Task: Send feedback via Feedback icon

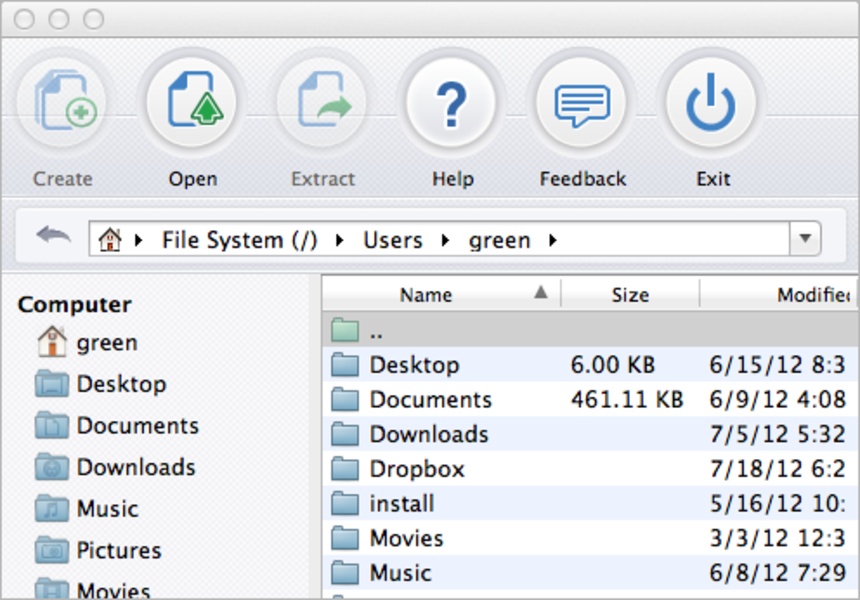Action: pyautogui.click(x=582, y=105)
